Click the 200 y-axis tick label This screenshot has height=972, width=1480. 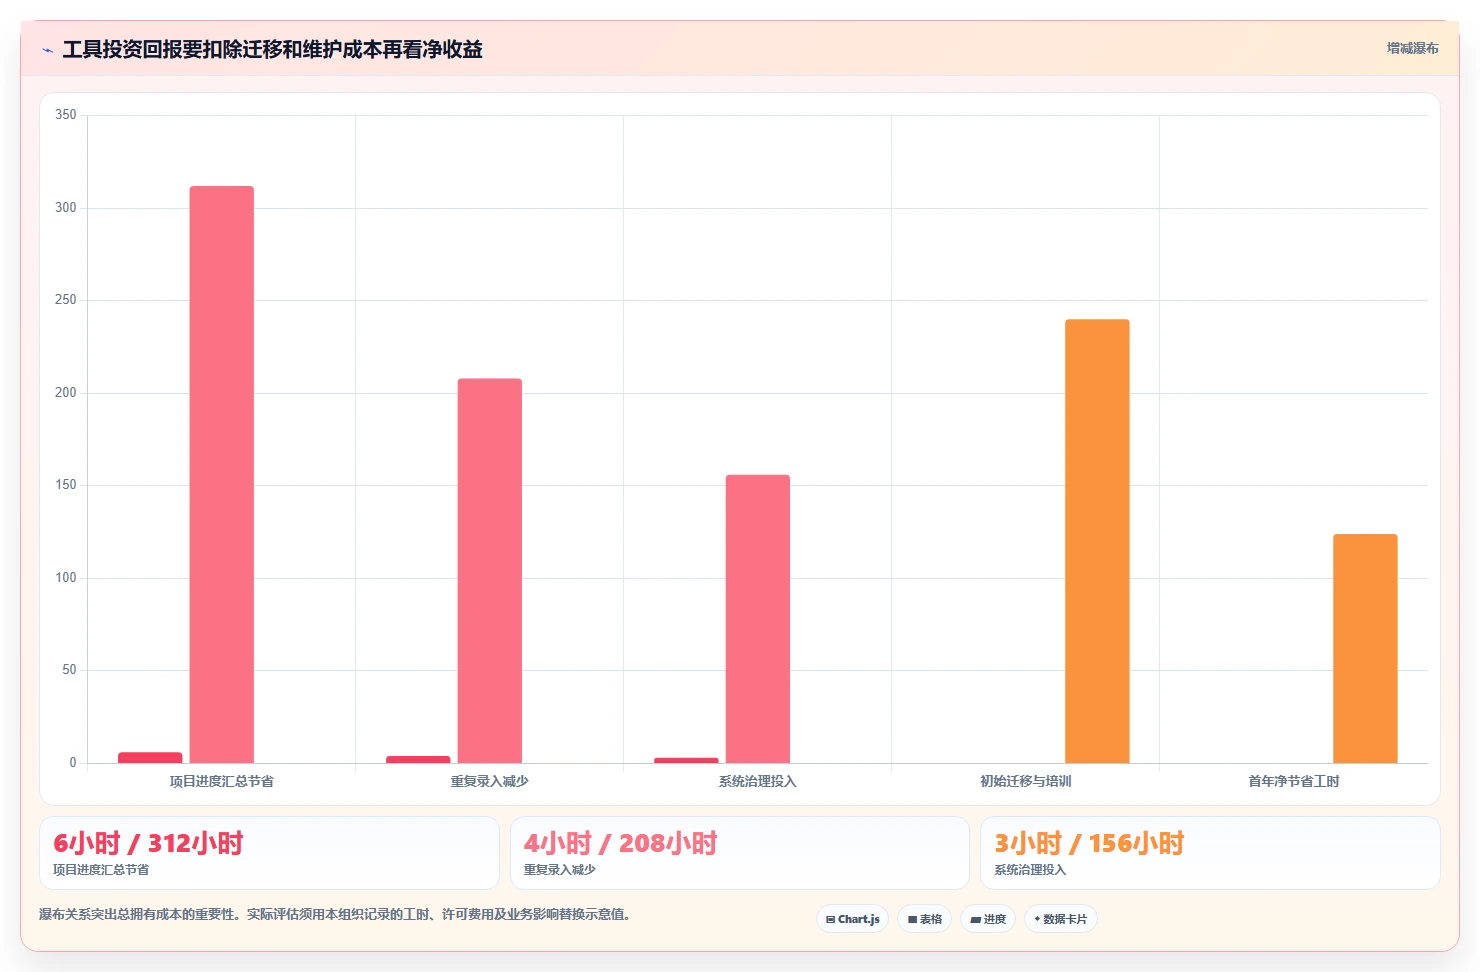[x=65, y=393]
